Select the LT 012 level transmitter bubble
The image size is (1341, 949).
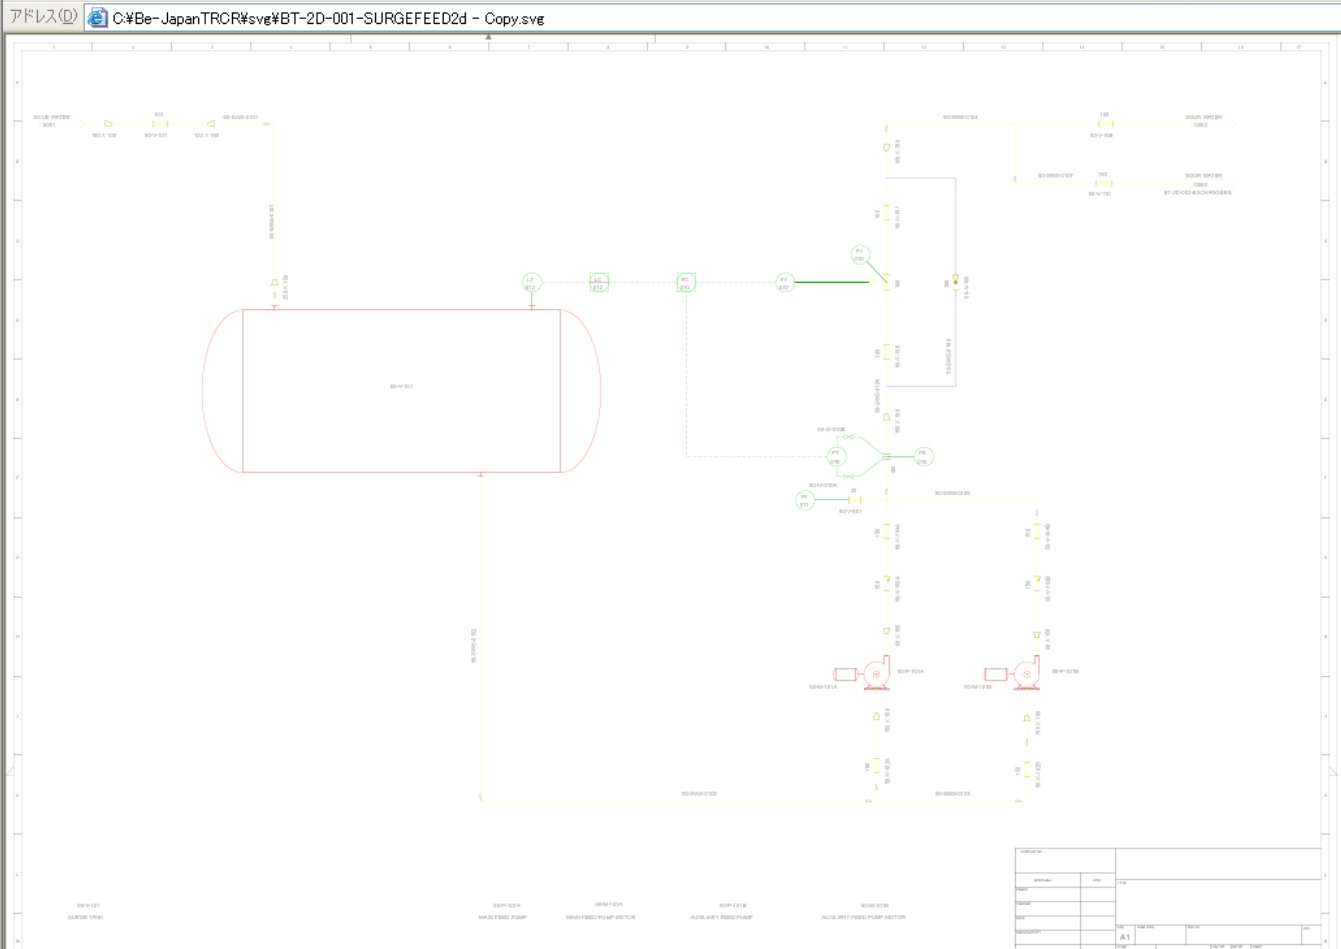531,283
